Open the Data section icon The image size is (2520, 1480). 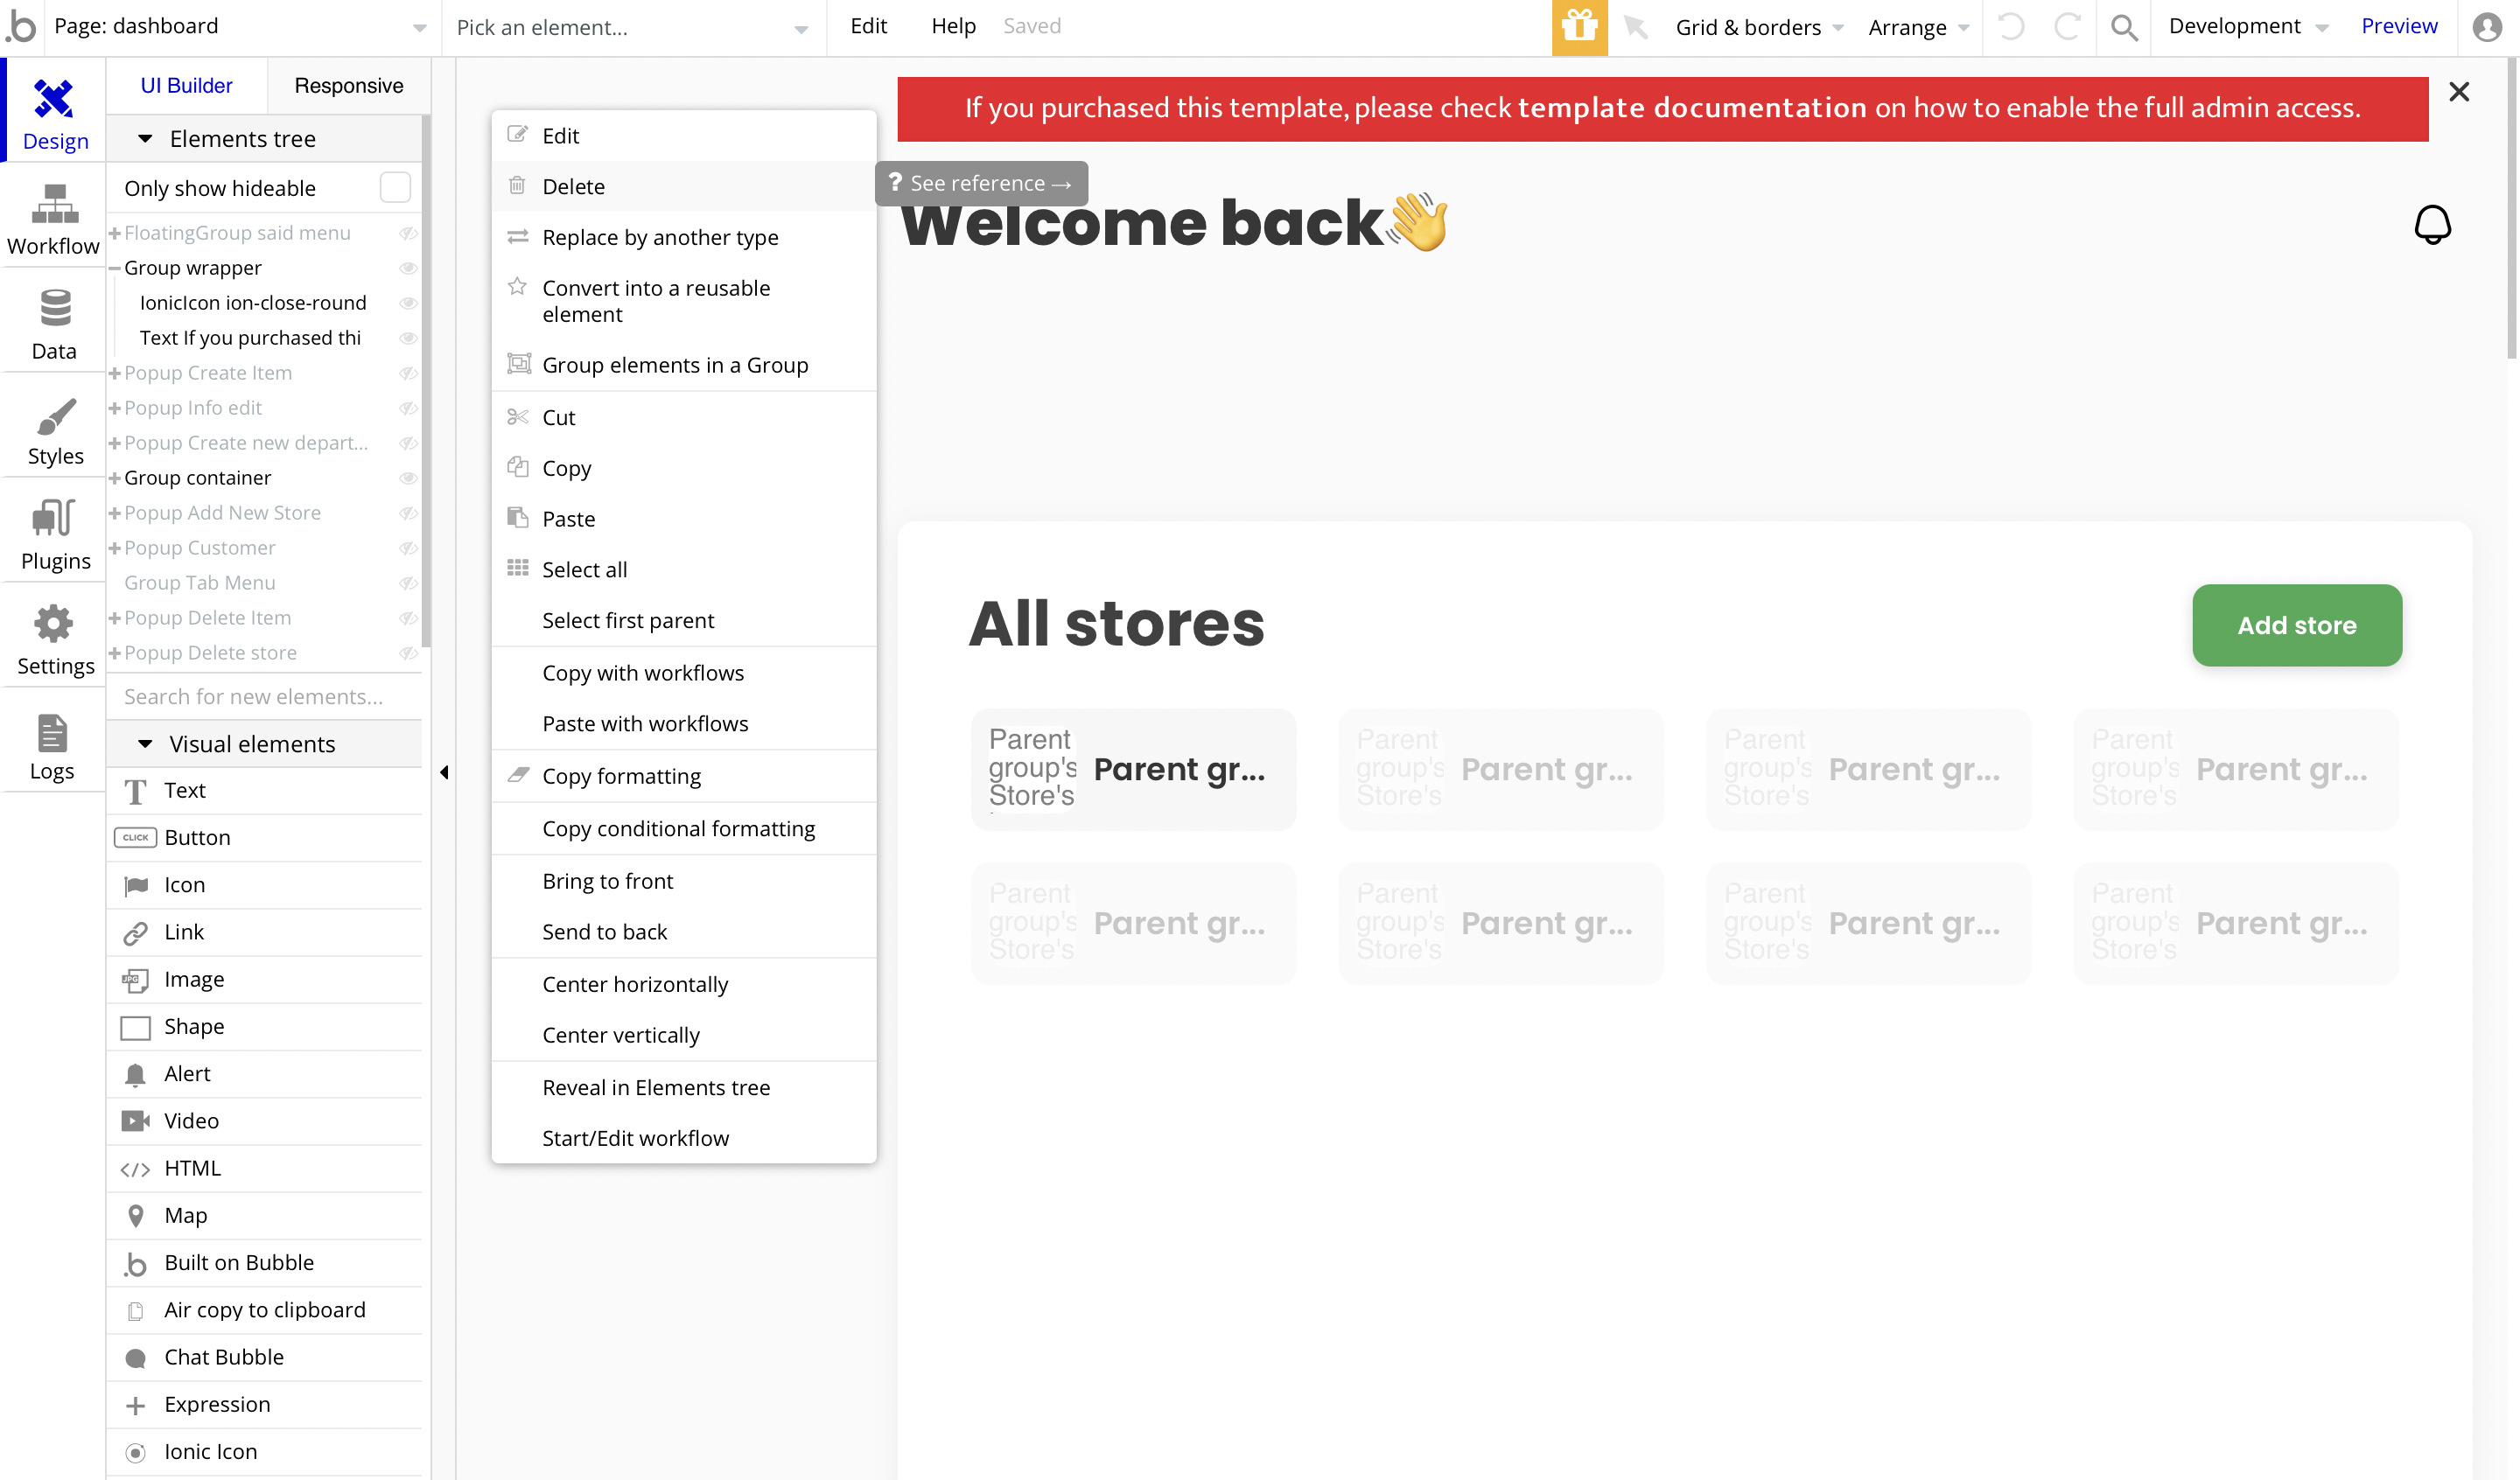[54, 324]
